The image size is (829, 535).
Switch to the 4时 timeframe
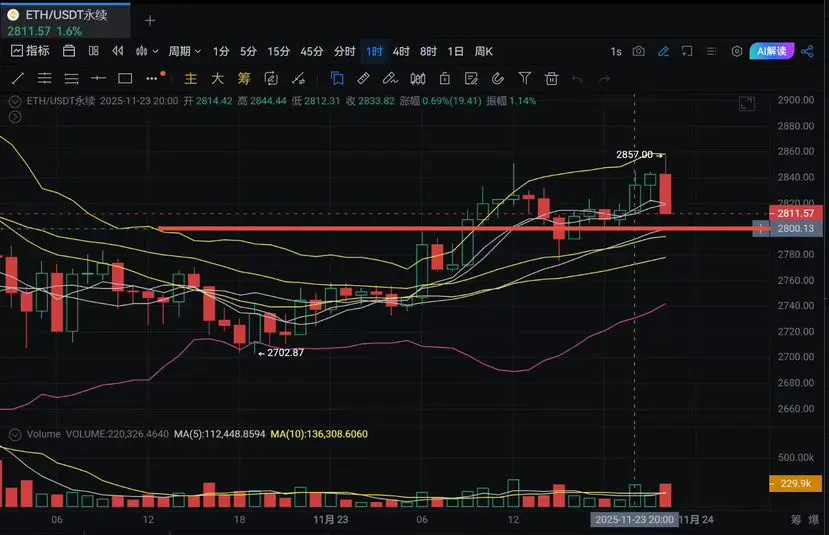coord(401,51)
